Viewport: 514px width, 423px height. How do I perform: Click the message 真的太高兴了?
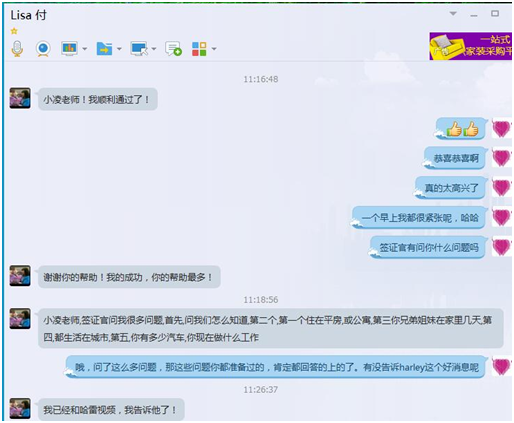[451, 188]
